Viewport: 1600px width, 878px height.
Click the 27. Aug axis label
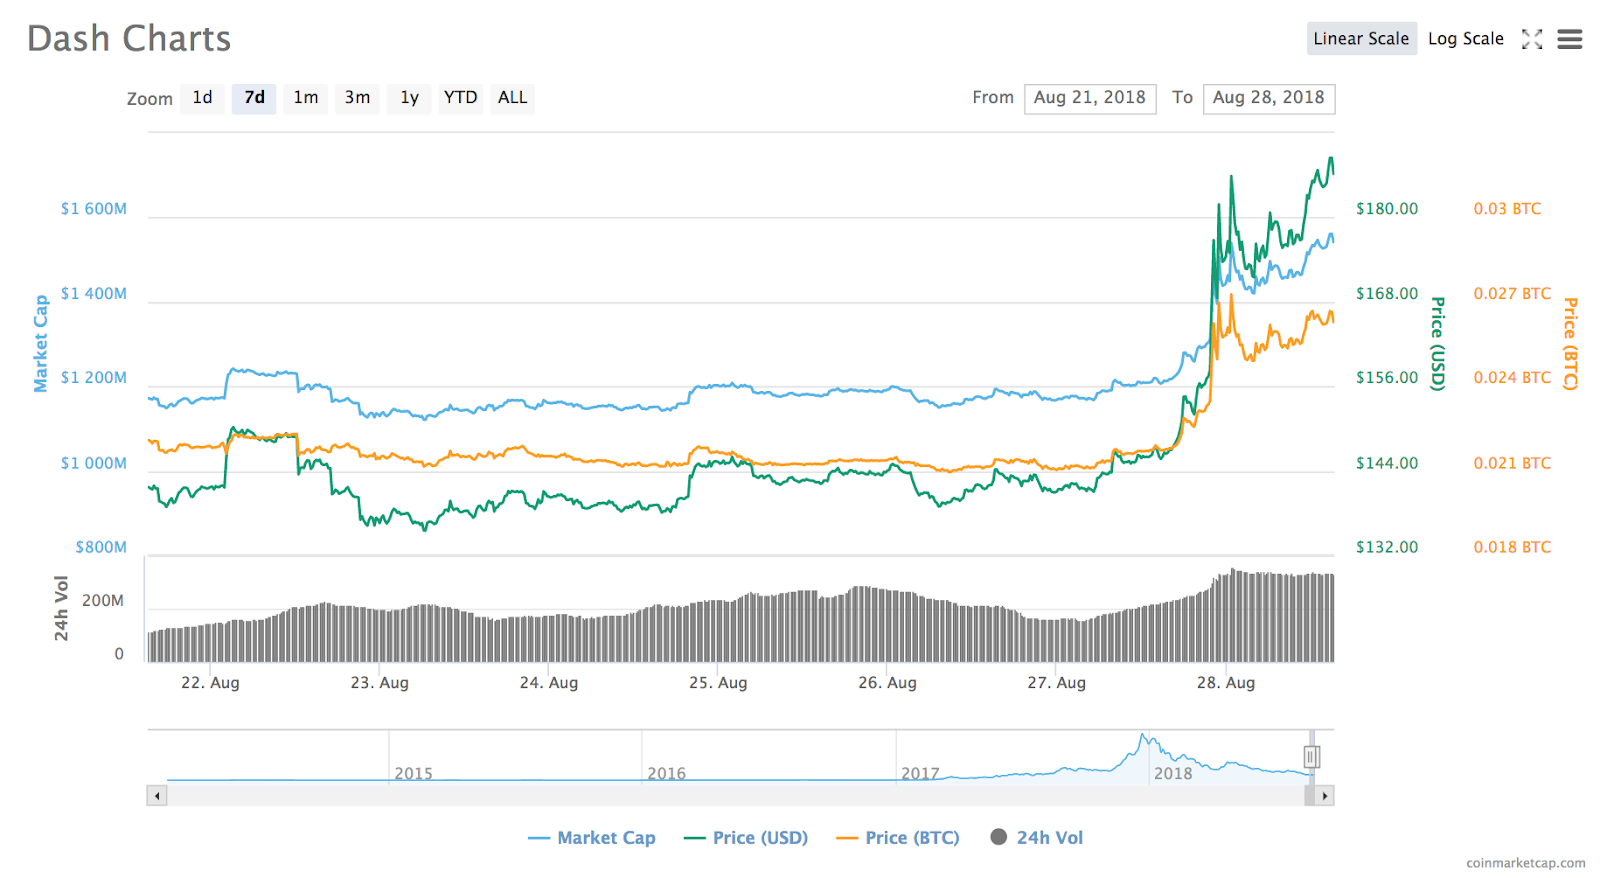1056,683
